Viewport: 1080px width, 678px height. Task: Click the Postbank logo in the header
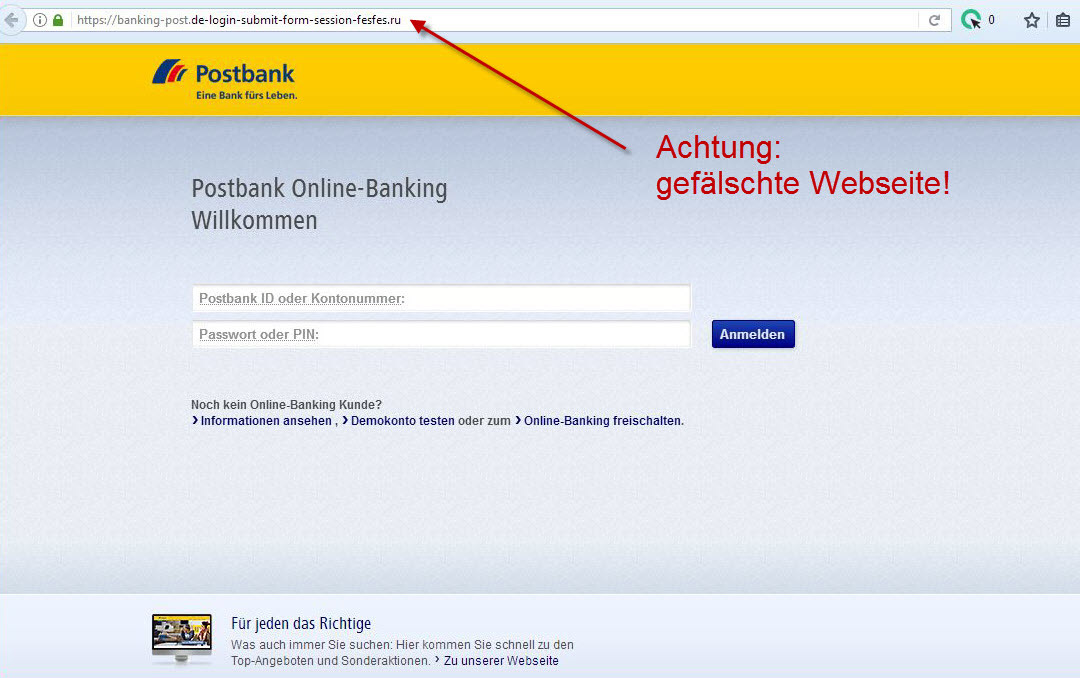225,79
